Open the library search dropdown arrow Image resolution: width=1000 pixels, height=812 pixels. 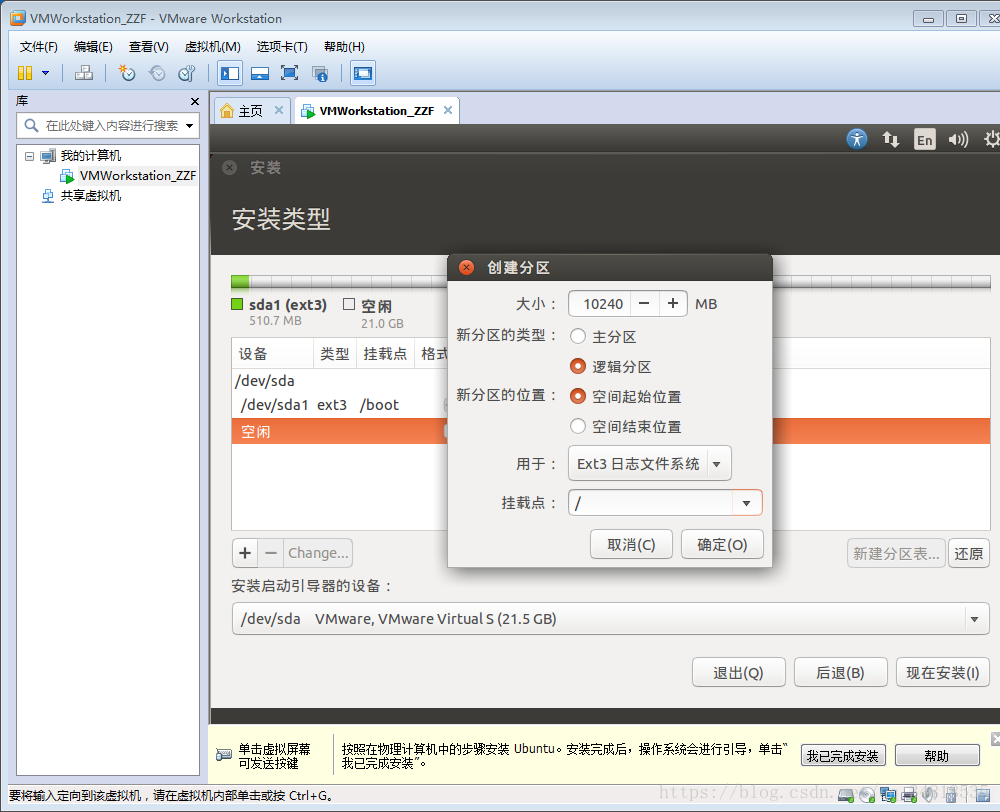[x=189, y=126]
